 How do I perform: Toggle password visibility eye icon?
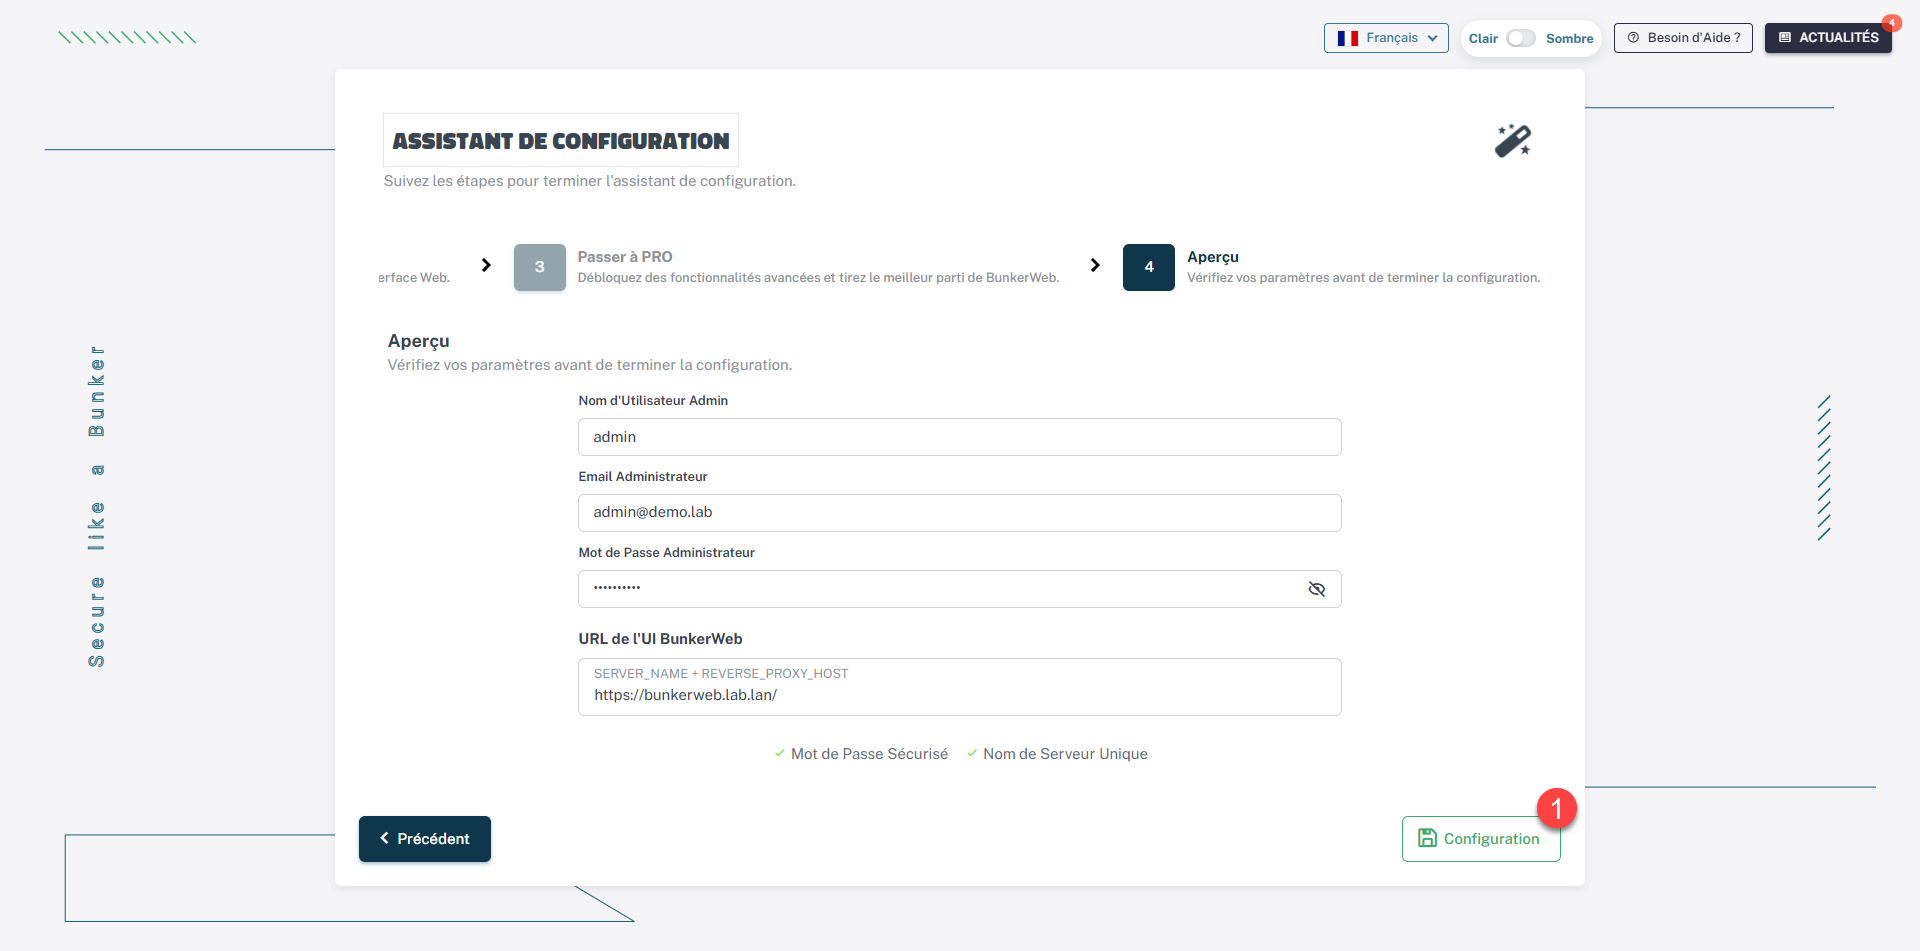1316,589
